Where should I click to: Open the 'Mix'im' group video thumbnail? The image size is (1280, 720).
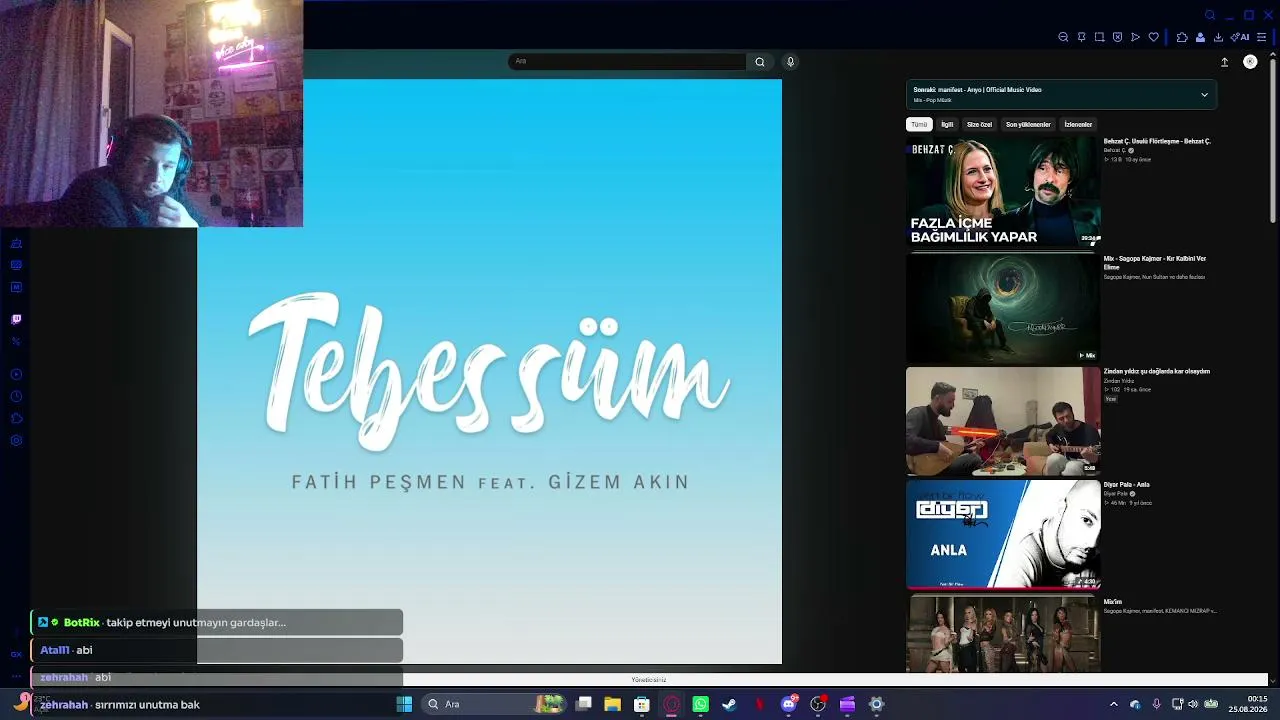1003,634
